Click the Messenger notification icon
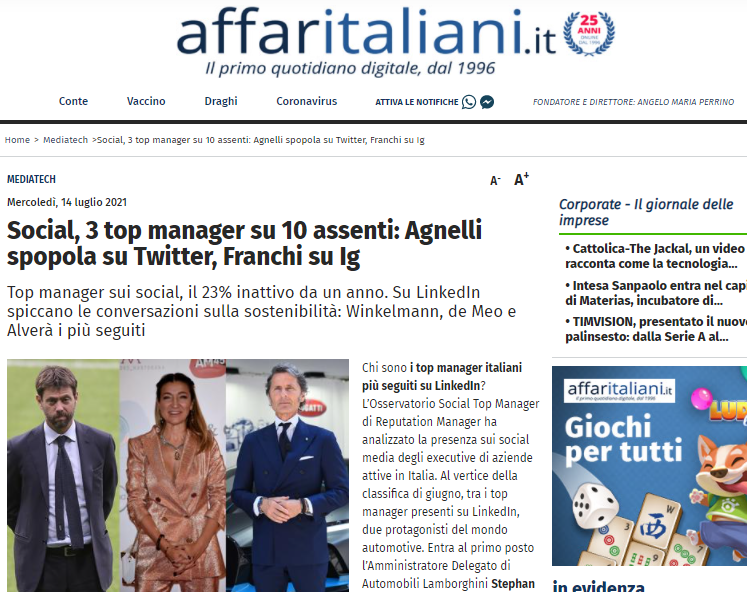The image size is (747, 592). click(487, 102)
